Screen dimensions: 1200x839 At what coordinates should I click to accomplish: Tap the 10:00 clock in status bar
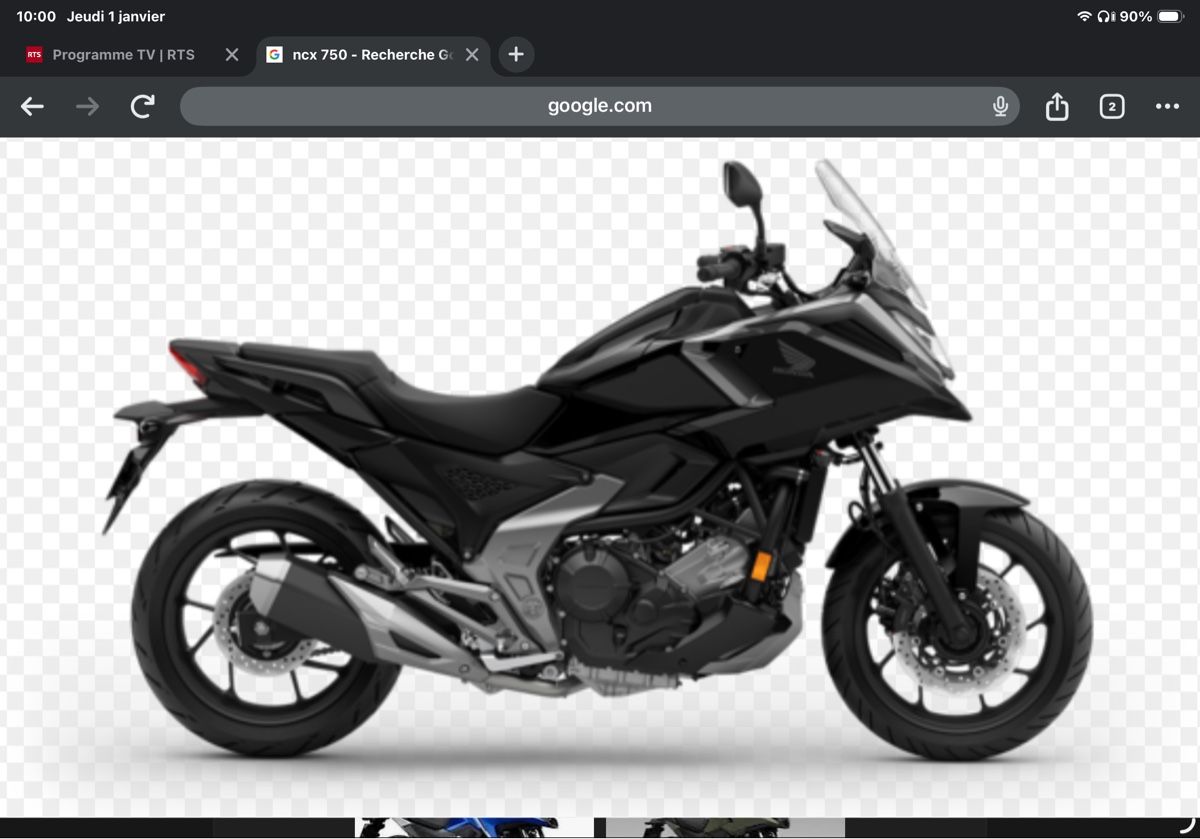point(36,17)
